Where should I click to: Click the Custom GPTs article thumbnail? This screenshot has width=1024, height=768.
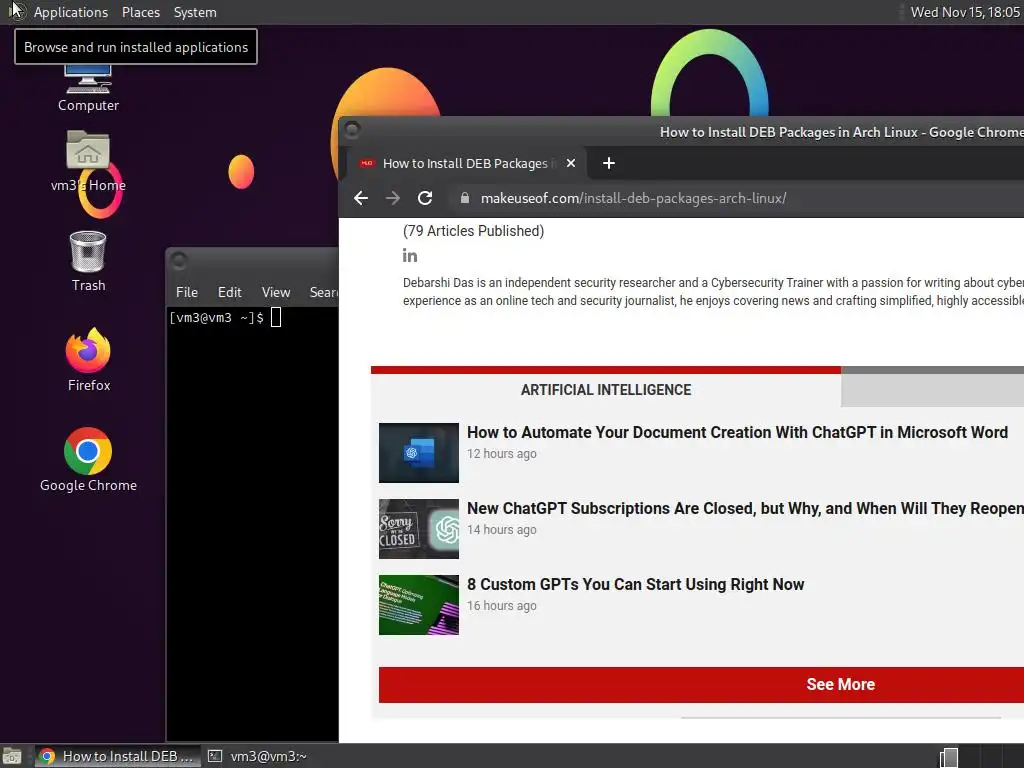click(419, 605)
